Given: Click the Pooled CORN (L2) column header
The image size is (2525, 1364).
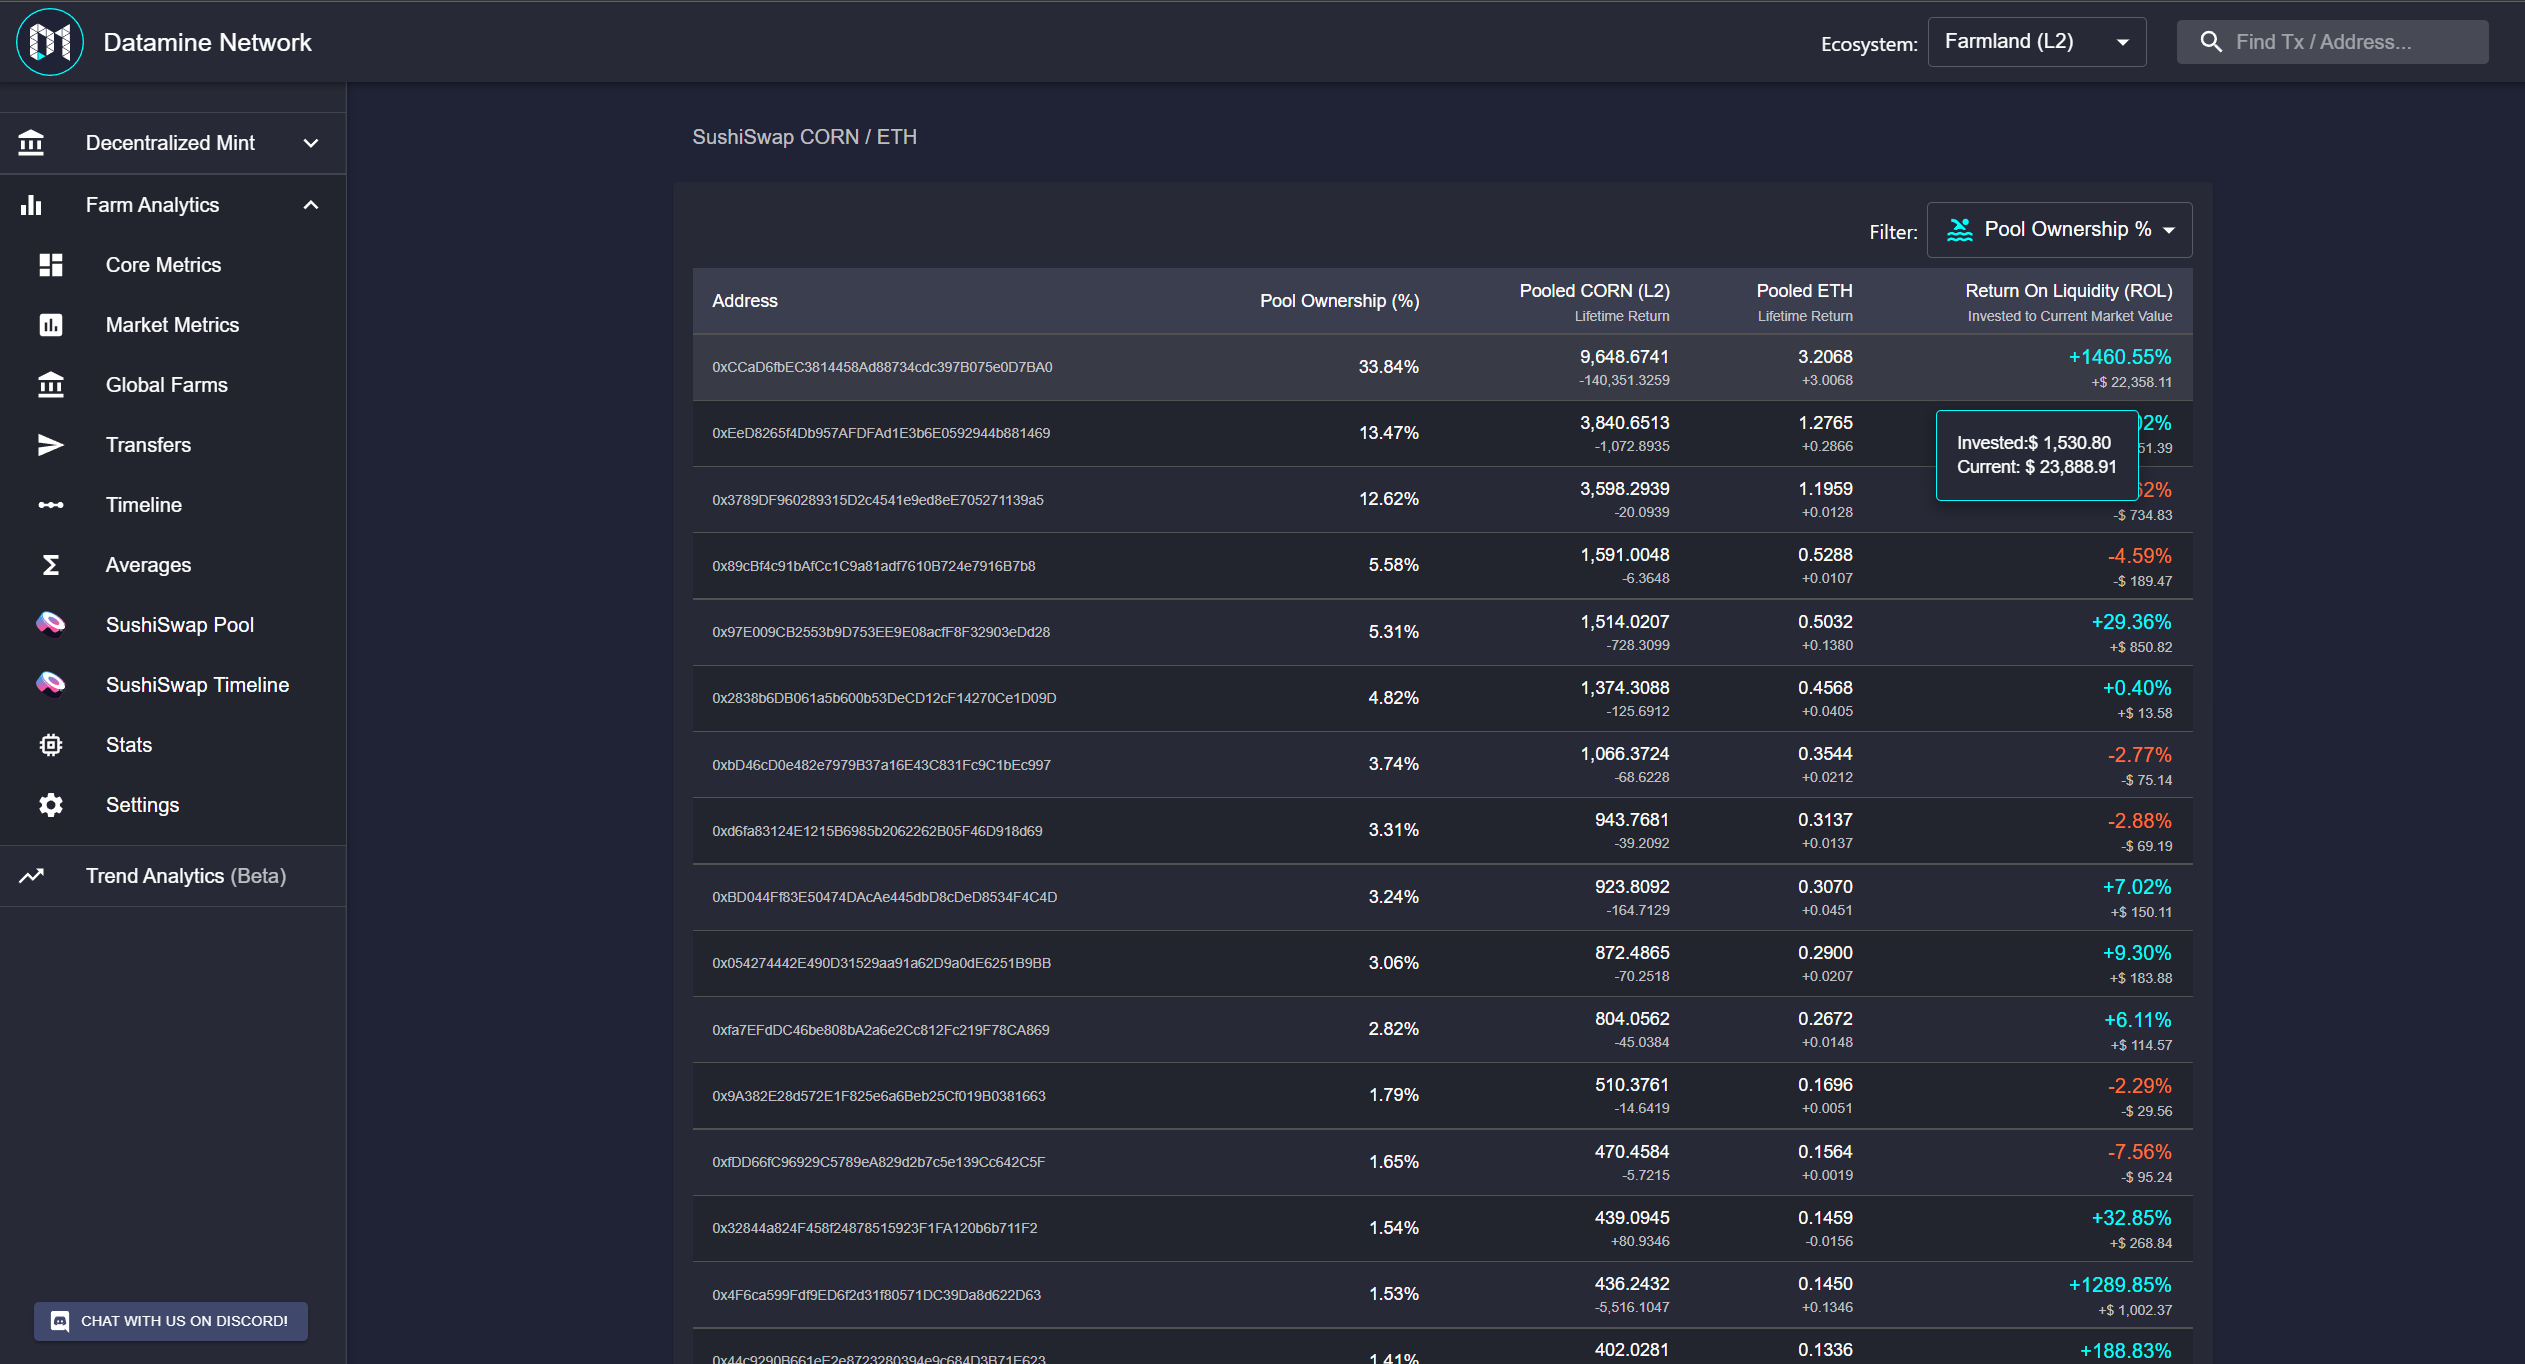Looking at the screenshot, I should click(x=1594, y=291).
